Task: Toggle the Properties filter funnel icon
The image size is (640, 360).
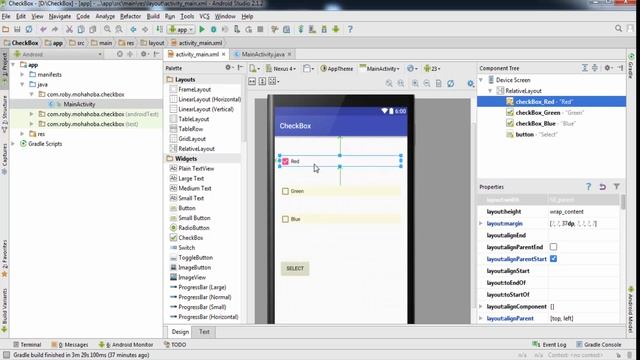Action: coord(617,187)
